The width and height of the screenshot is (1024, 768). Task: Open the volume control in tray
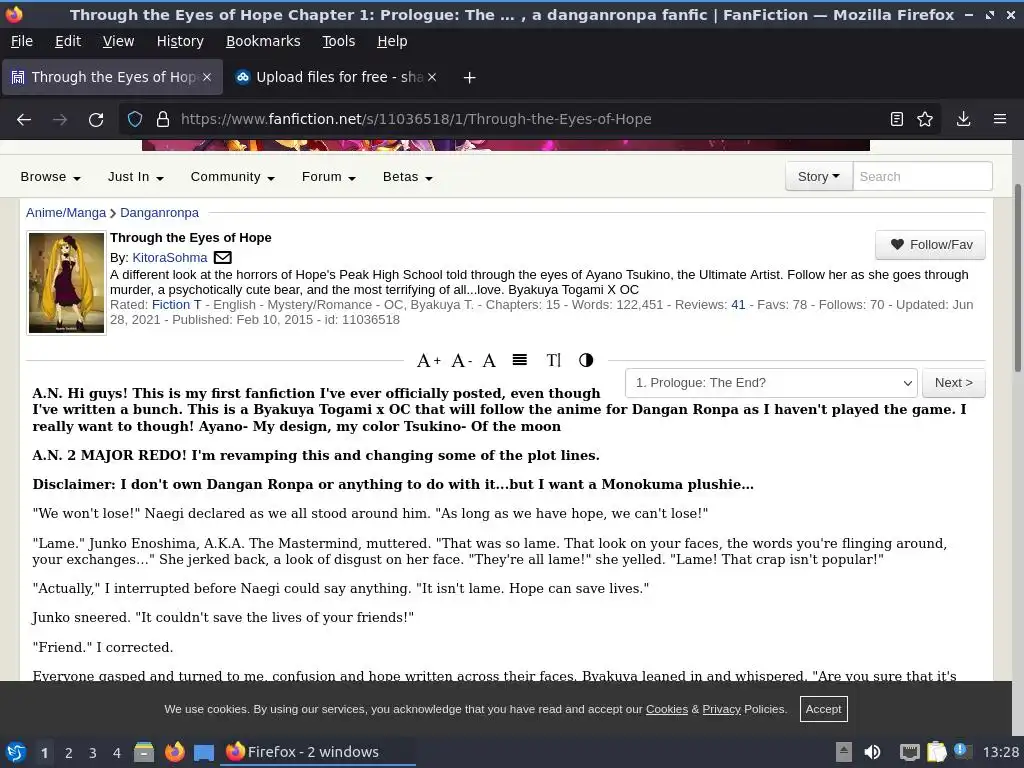(x=872, y=752)
